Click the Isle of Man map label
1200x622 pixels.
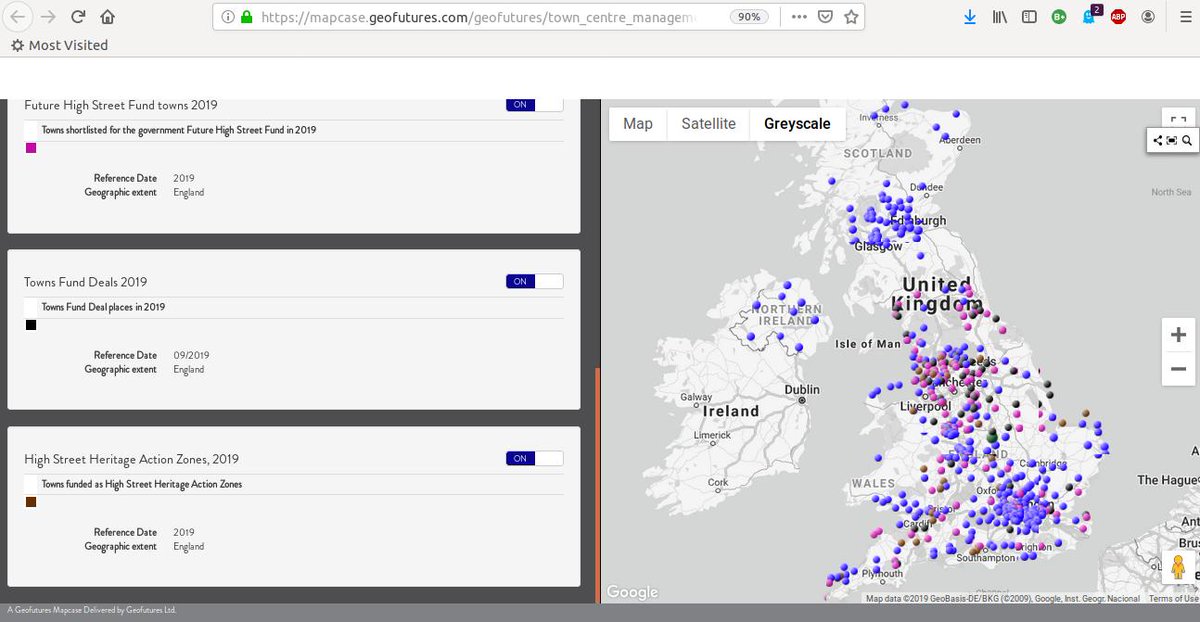868,344
